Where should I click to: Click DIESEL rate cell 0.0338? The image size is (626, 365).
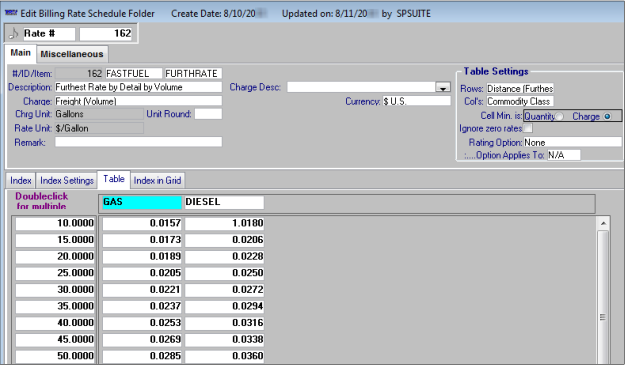pyautogui.click(x=224, y=339)
